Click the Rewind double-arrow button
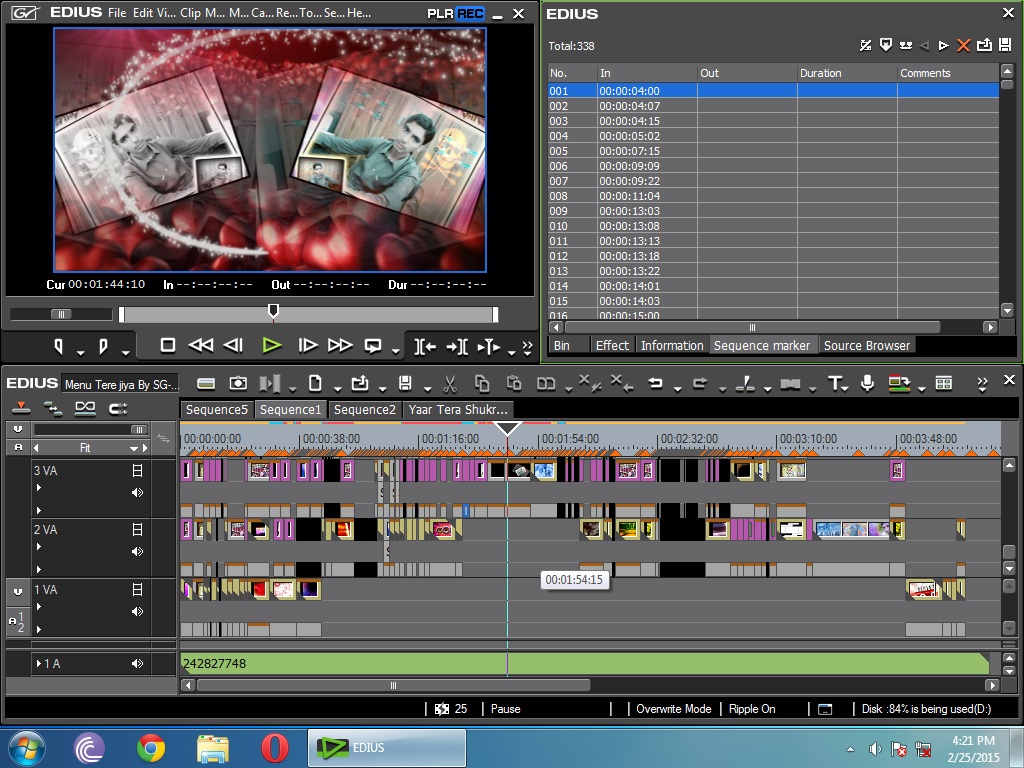This screenshot has height=768, width=1024. click(x=200, y=345)
